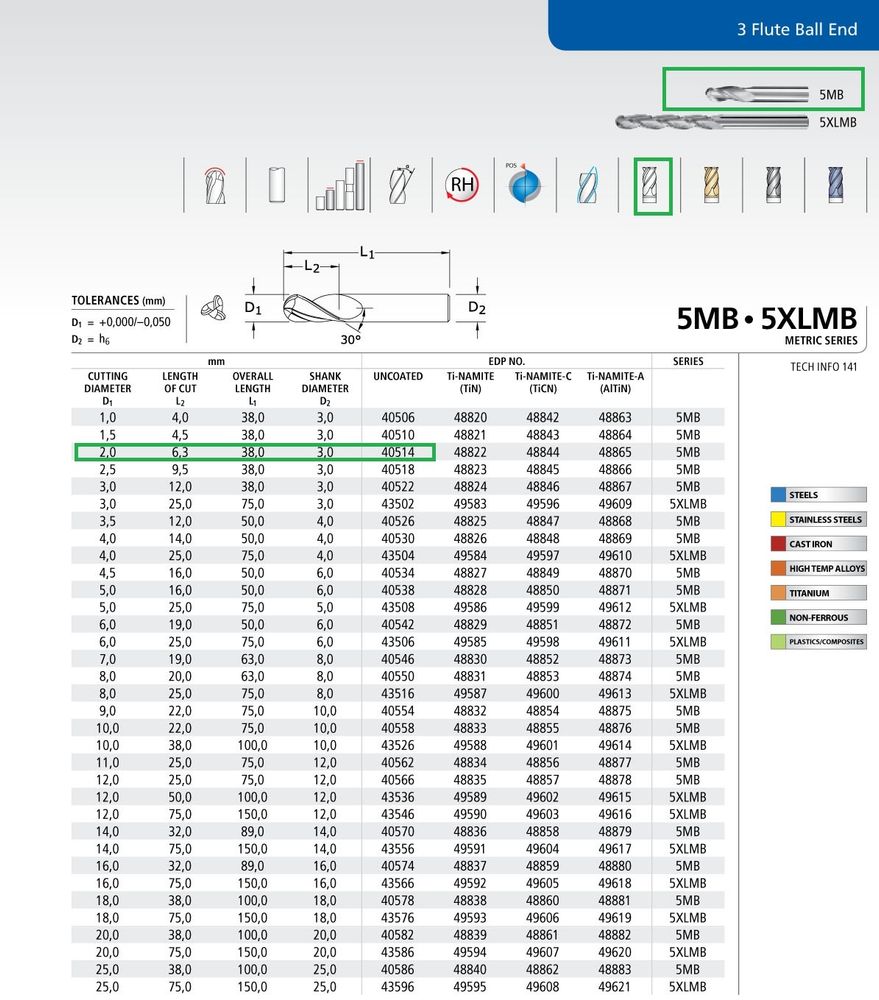Viewport: 879px width, 1000px height.
Task: Click the multiple lengths bar icon
Action: pyautogui.click(x=340, y=185)
